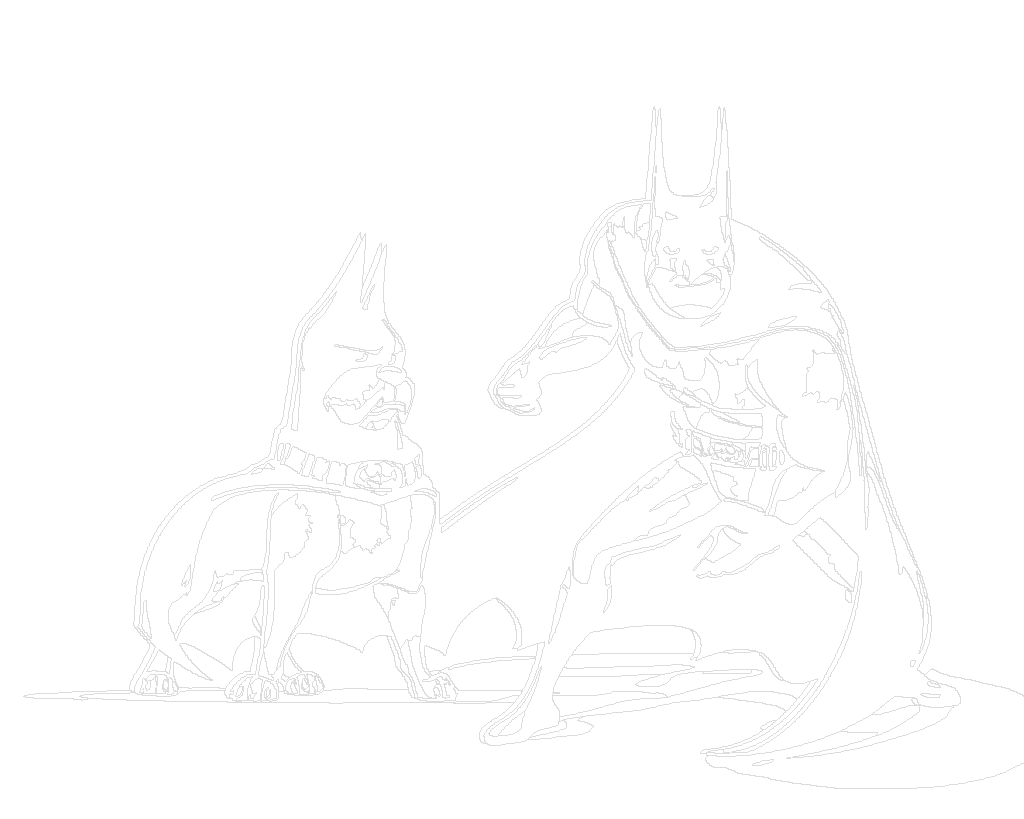The height and width of the screenshot is (819, 1024).
Task: Click the dog's front right paw
Action: tap(435, 686)
